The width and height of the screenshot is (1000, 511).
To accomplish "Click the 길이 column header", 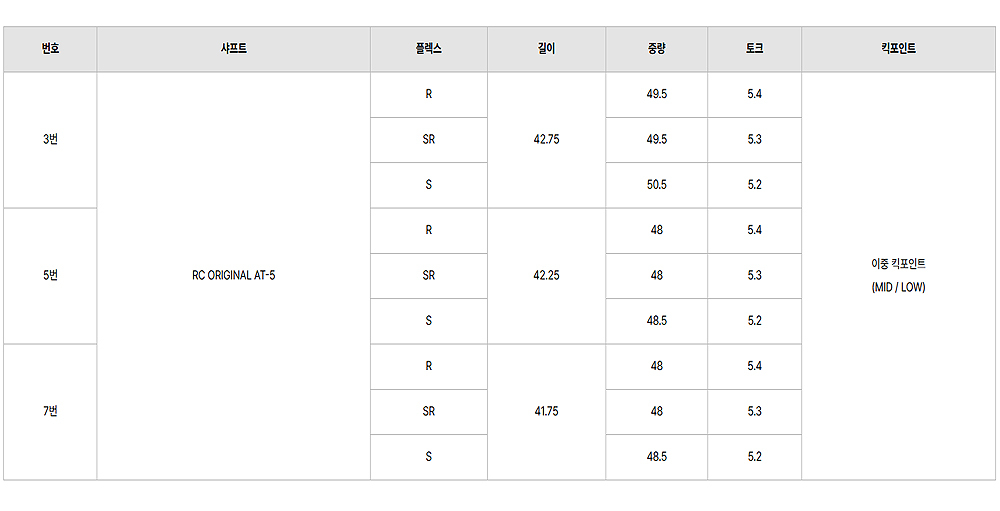I will pyautogui.click(x=546, y=49).
